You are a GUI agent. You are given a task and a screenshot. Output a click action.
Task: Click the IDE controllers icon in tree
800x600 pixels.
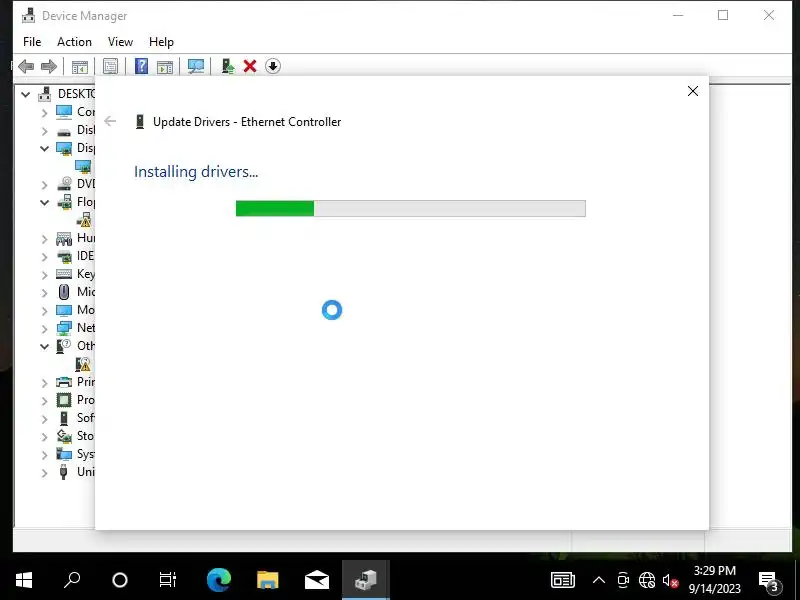click(64, 256)
